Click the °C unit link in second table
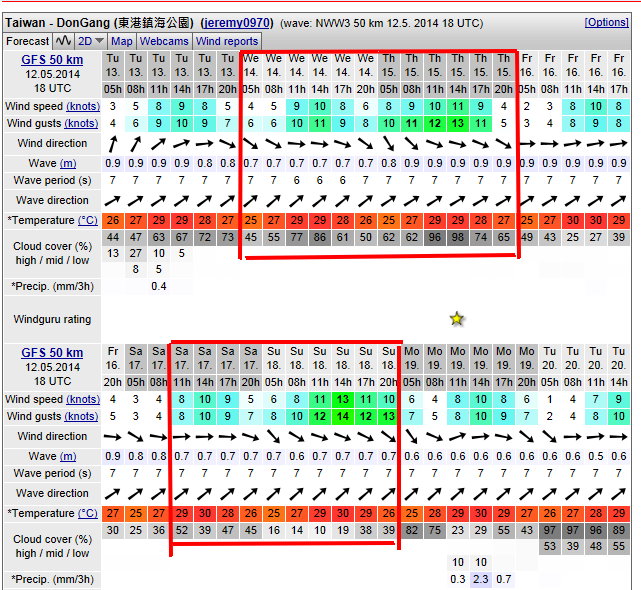Image resolution: width=641 pixels, height=590 pixels. pyautogui.click(x=88, y=513)
